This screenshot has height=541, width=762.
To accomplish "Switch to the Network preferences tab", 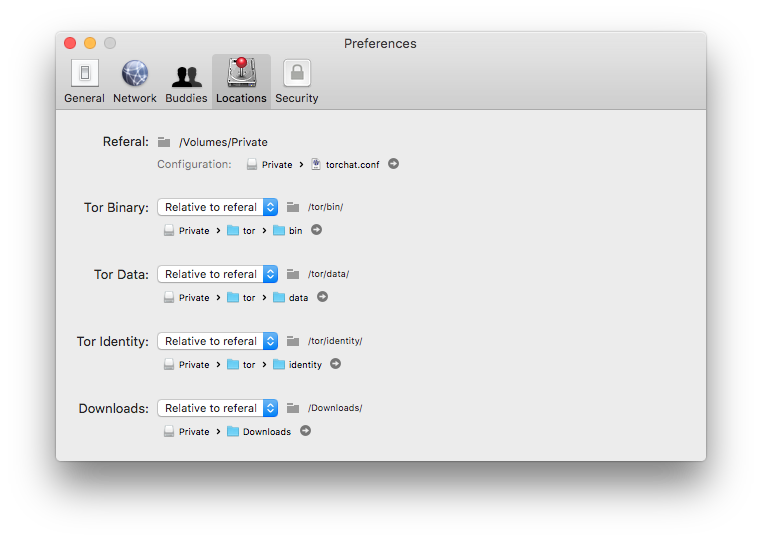I will click(134, 81).
